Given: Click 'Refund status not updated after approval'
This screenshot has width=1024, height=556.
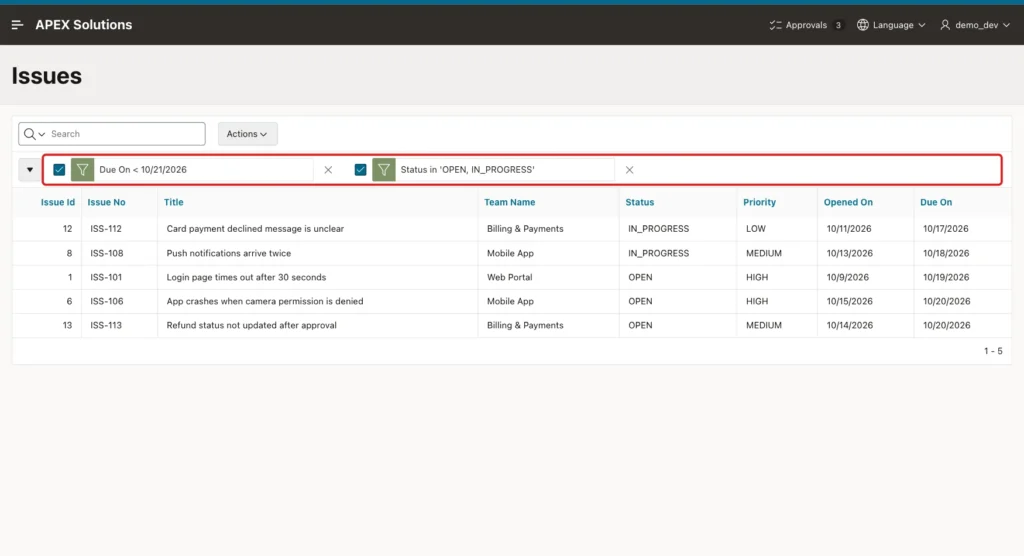Looking at the screenshot, I should click(x=251, y=325).
